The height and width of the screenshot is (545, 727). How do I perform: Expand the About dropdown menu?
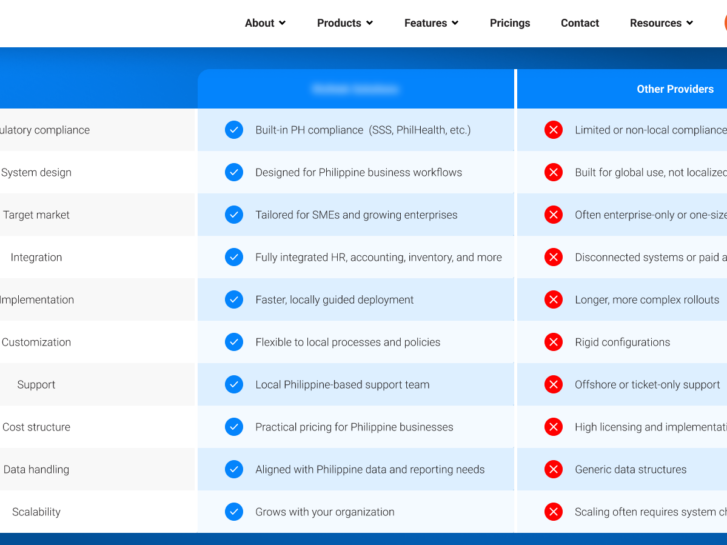(x=265, y=23)
